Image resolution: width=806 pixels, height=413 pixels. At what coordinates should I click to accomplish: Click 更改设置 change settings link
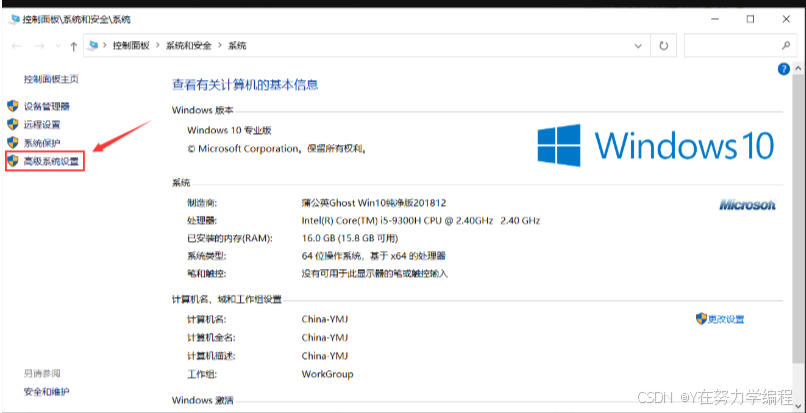point(726,319)
